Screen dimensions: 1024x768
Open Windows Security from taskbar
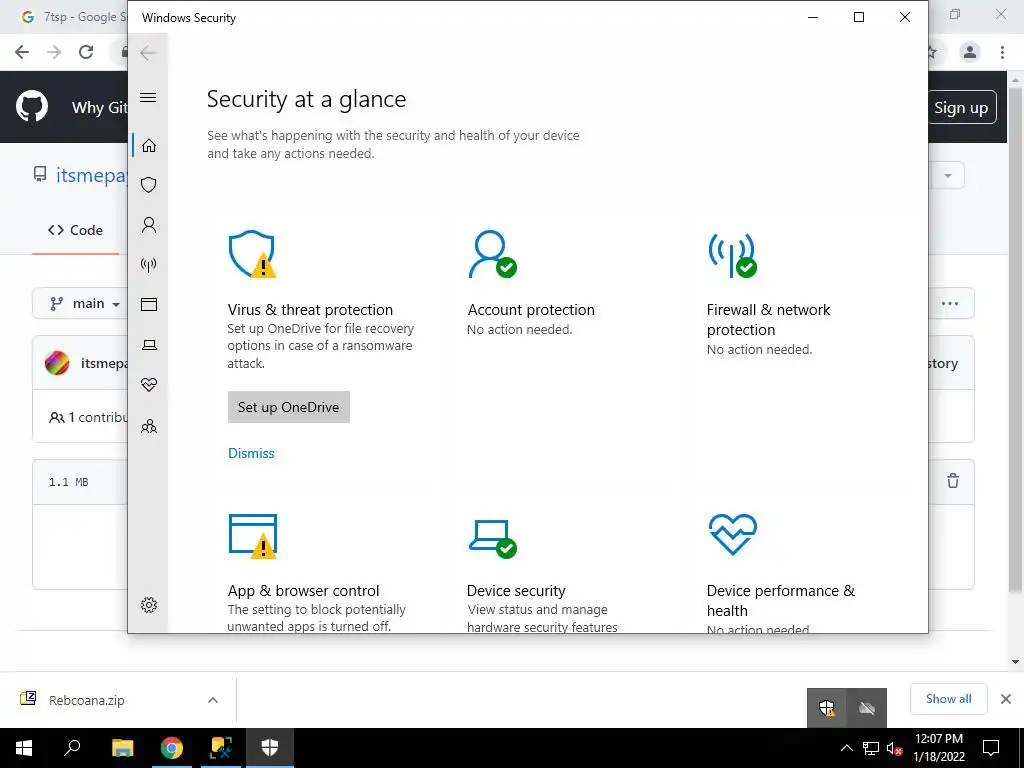pos(270,748)
